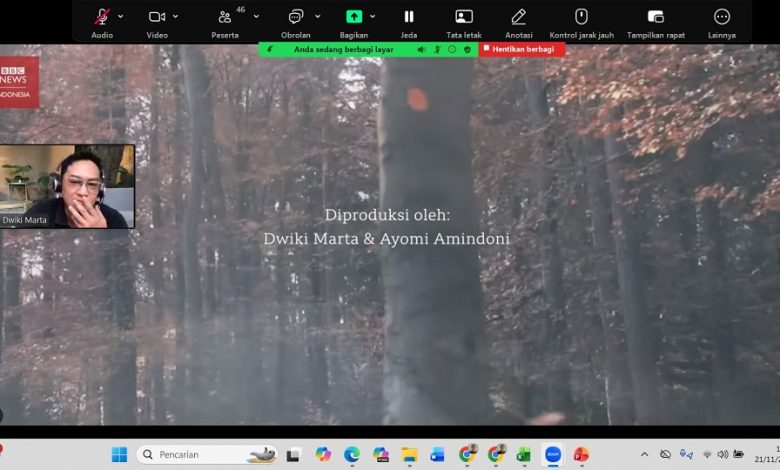Expand the Audio options arrow
The image size is (780, 470).
[121, 16]
